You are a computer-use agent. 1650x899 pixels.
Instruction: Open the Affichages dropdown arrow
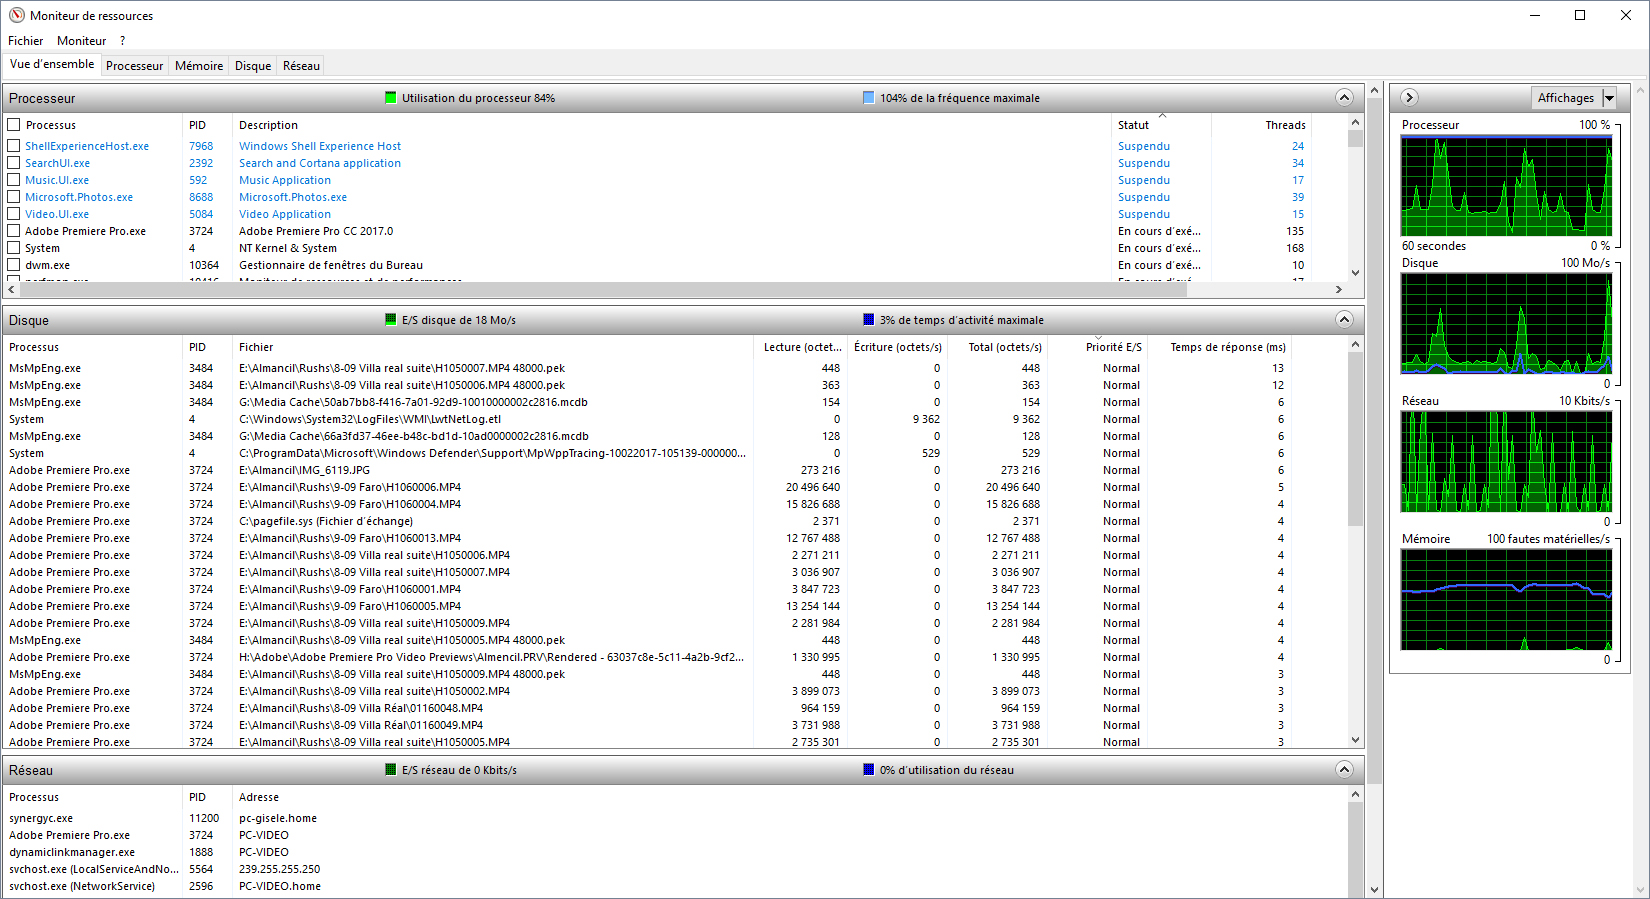click(1609, 98)
